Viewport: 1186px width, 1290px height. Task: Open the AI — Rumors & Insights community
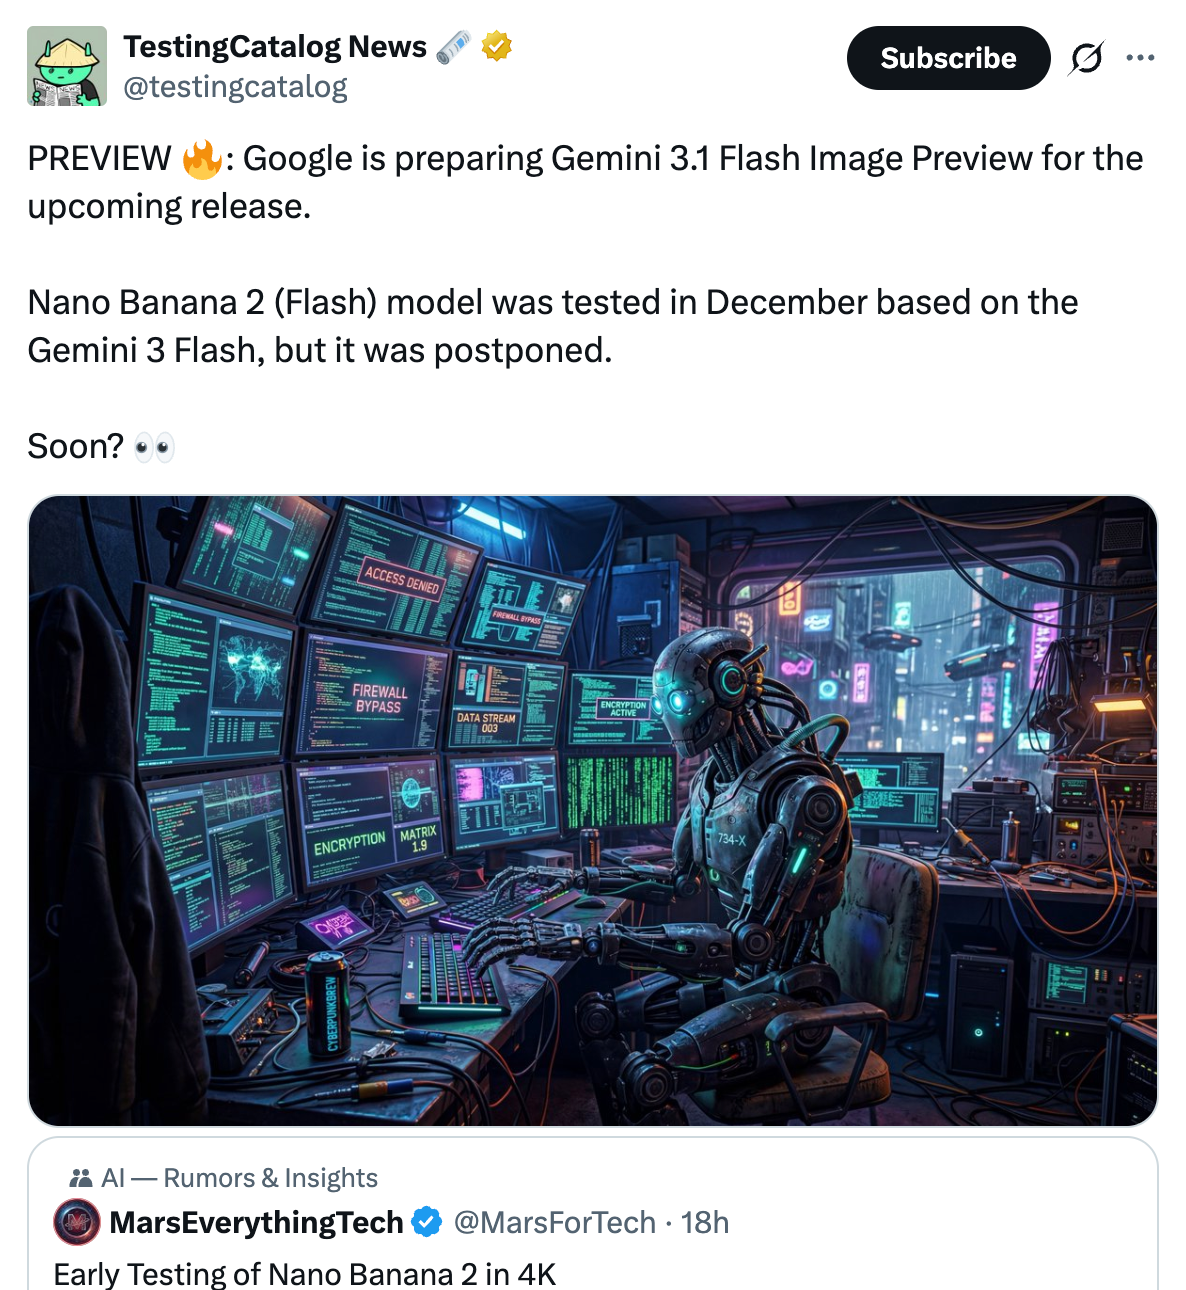pyautogui.click(x=240, y=1178)
